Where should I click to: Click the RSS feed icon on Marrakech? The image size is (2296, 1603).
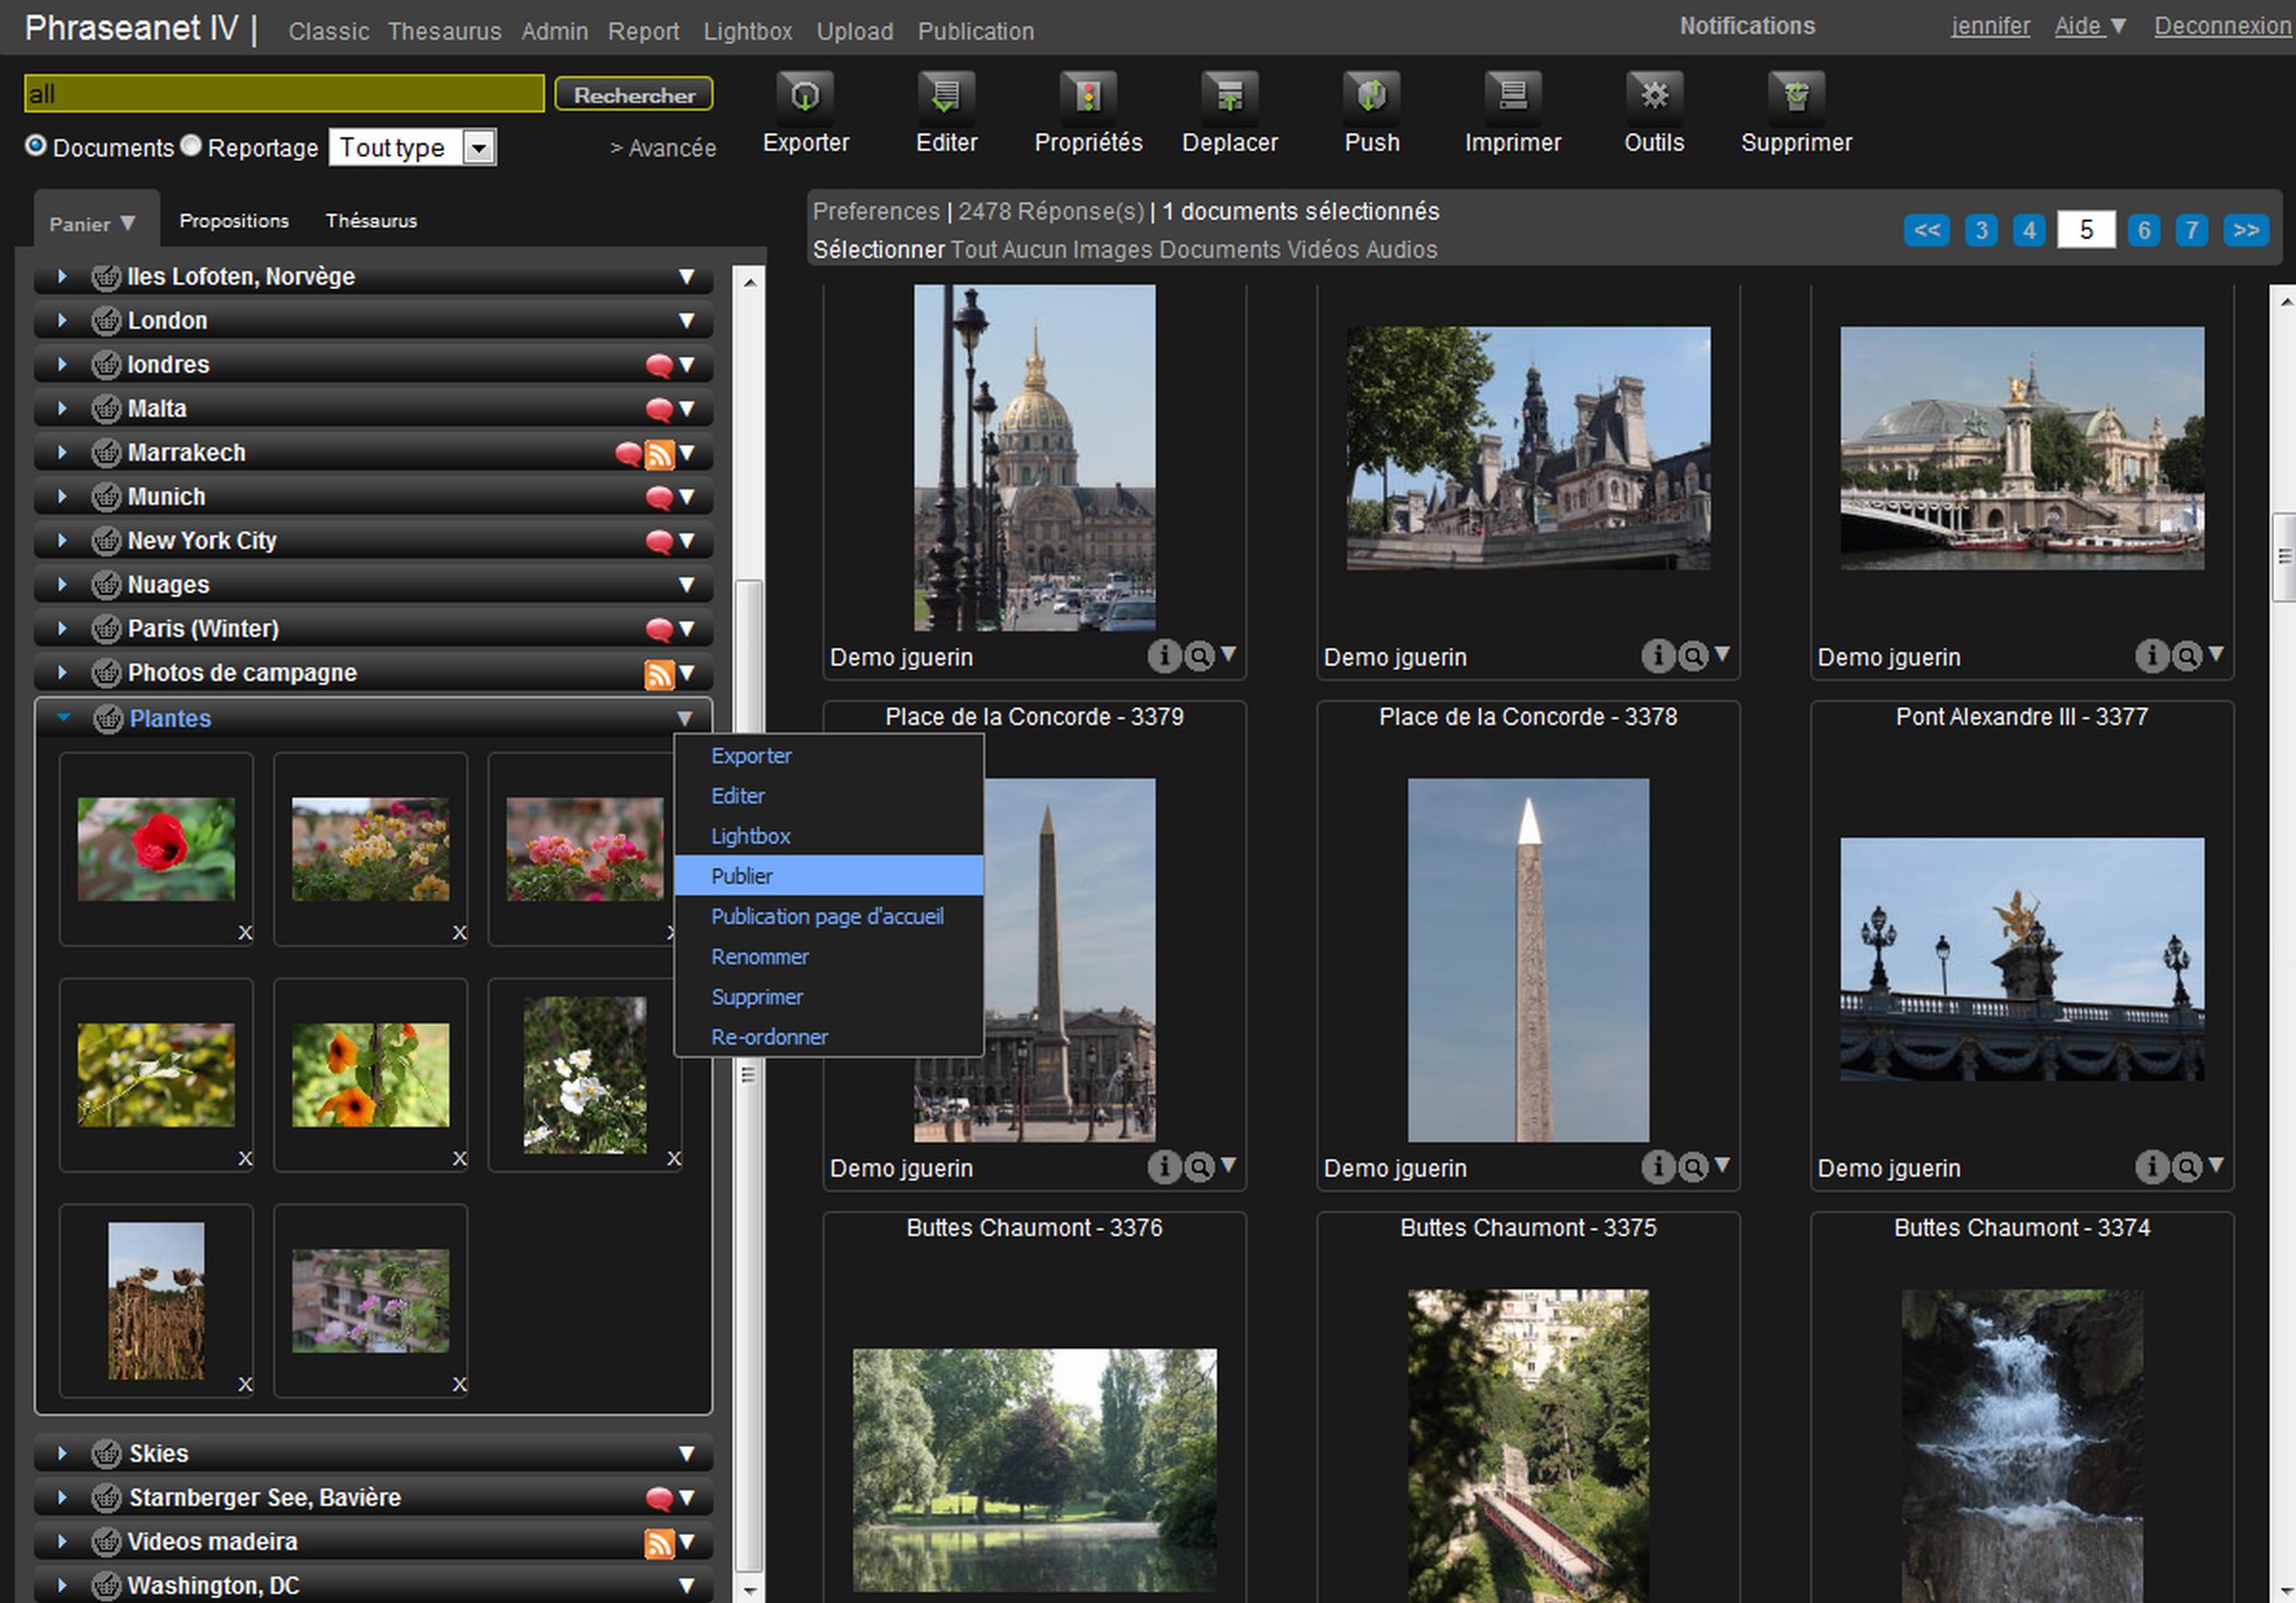(659, 454)
